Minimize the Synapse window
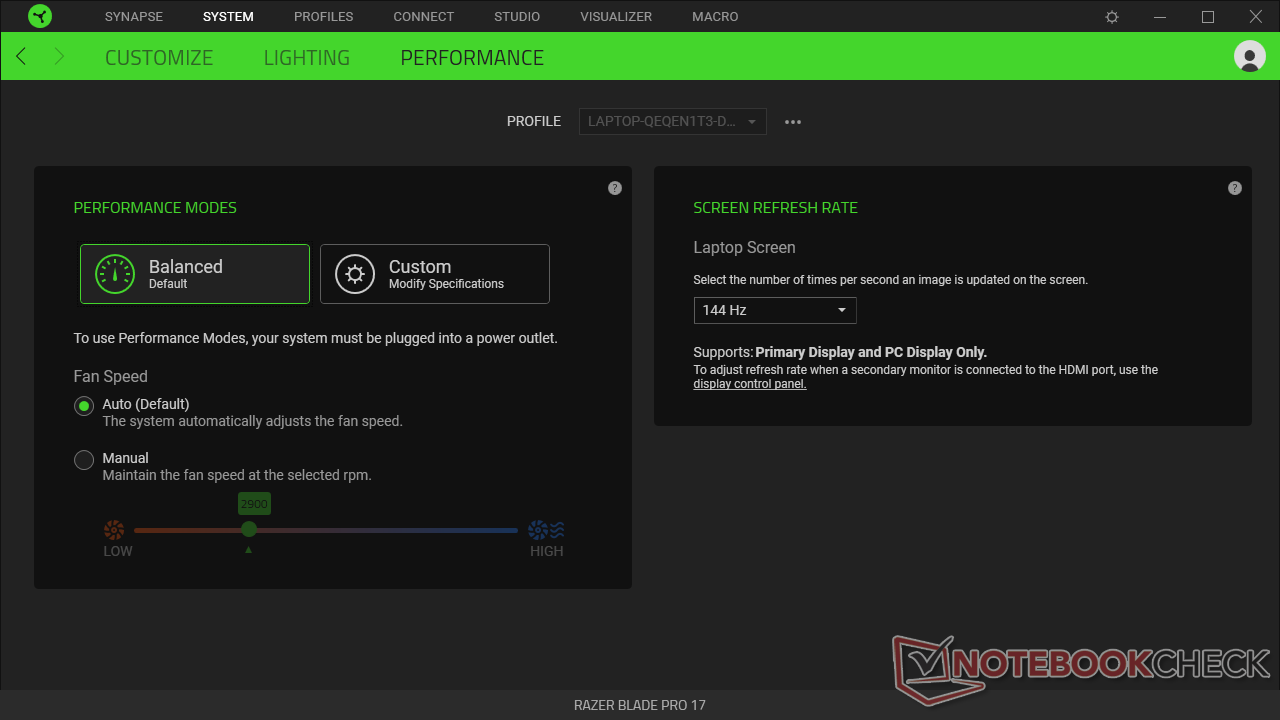The width and height of the screenshot is (1280, 720). coord(1160,17)
